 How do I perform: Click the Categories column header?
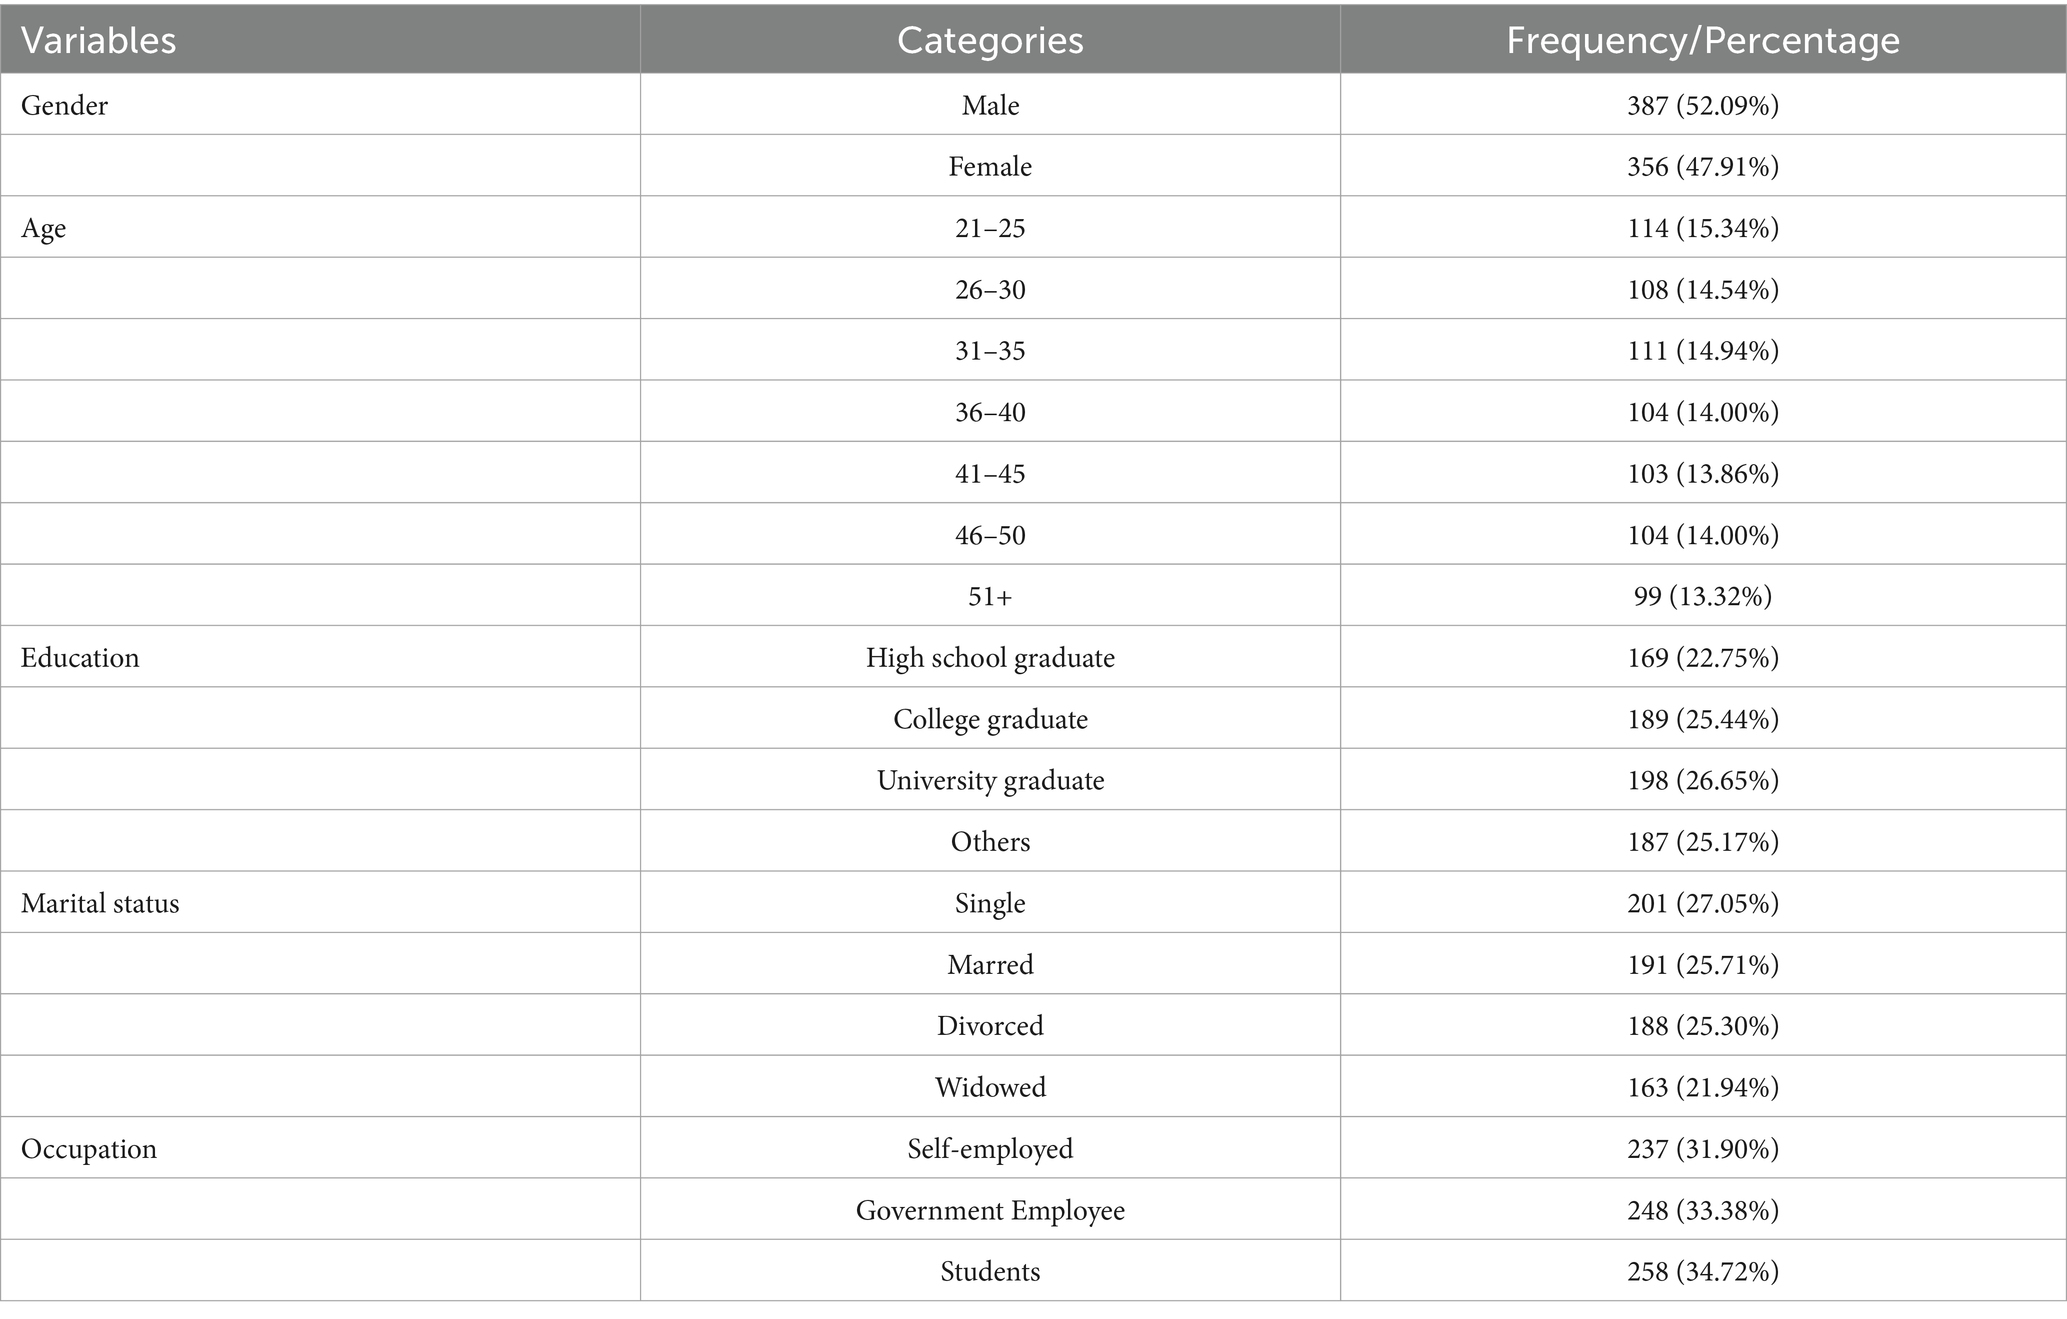tap(990, 40)
